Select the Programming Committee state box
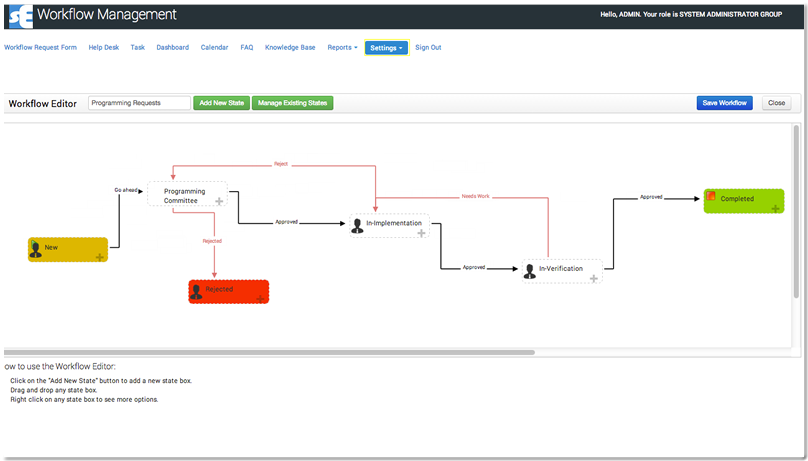Image resolution: width=808 pixels, height=461 pixels. 187,194
